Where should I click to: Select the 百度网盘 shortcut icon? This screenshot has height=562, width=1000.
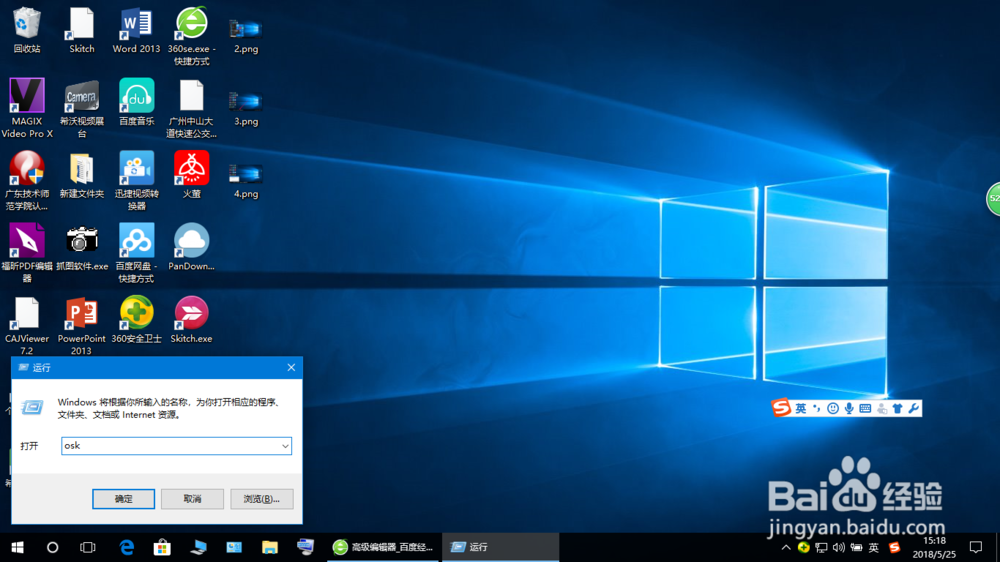tap(136, 241)
